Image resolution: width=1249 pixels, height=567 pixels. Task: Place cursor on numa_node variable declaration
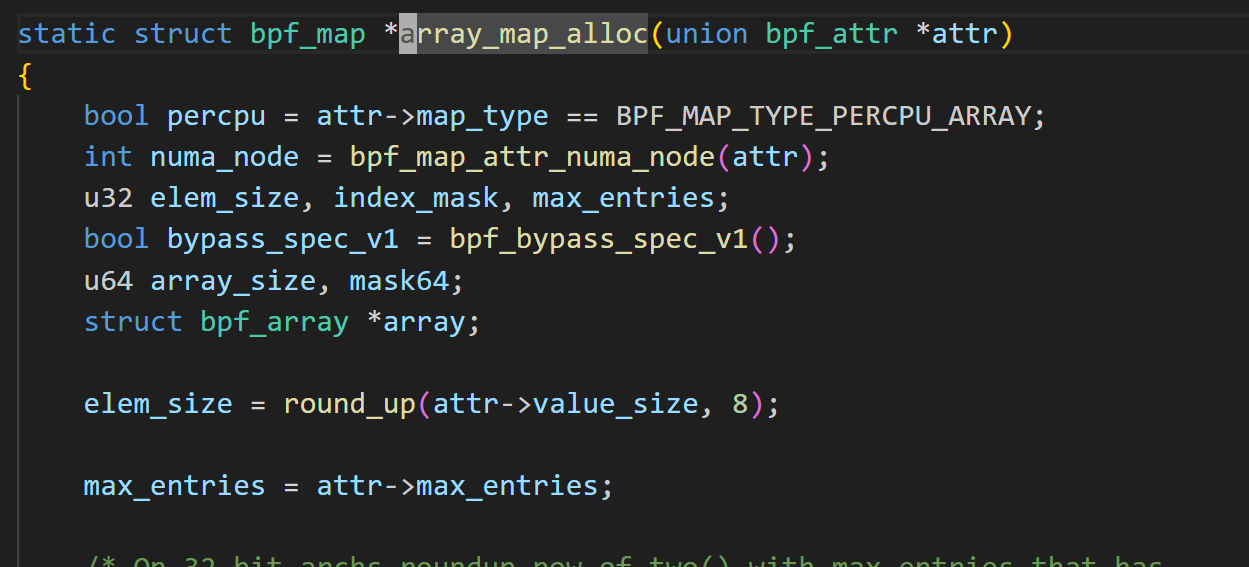(x=224, y=157)
